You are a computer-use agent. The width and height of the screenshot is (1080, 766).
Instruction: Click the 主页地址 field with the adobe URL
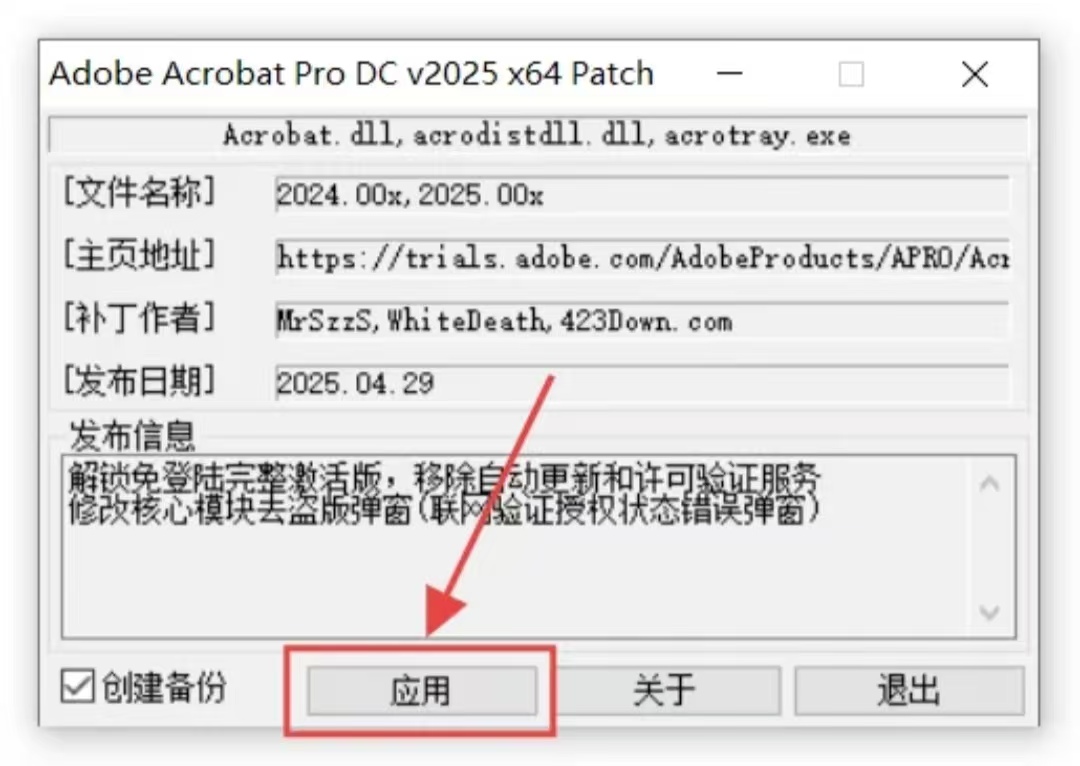point(643,258)
